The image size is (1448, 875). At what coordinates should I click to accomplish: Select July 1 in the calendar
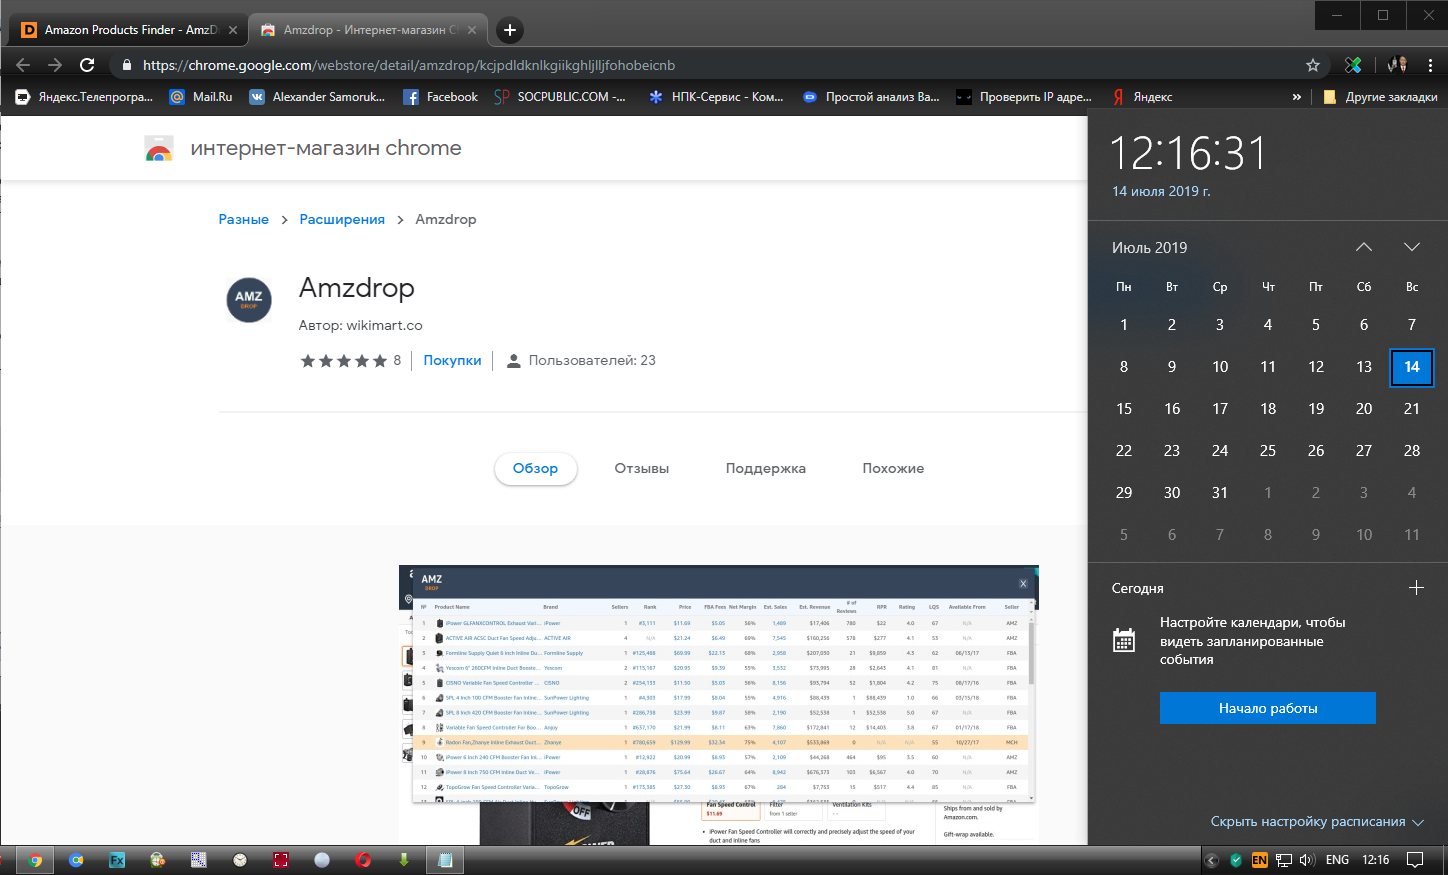click(1124, 325)
